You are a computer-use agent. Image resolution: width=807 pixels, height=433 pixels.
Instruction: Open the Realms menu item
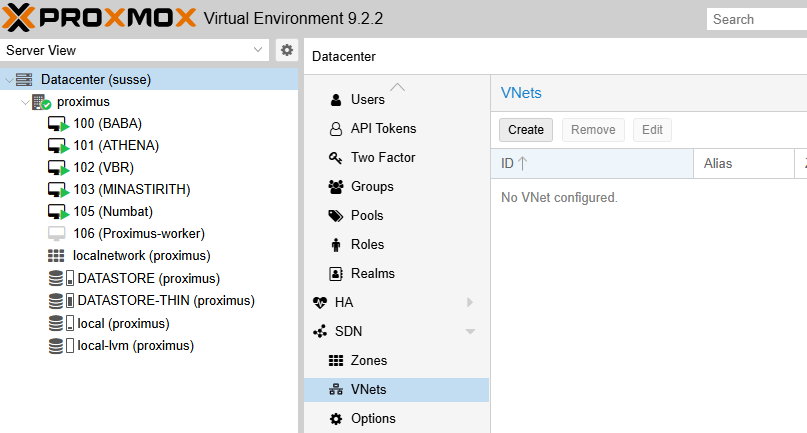pos(396,273)
